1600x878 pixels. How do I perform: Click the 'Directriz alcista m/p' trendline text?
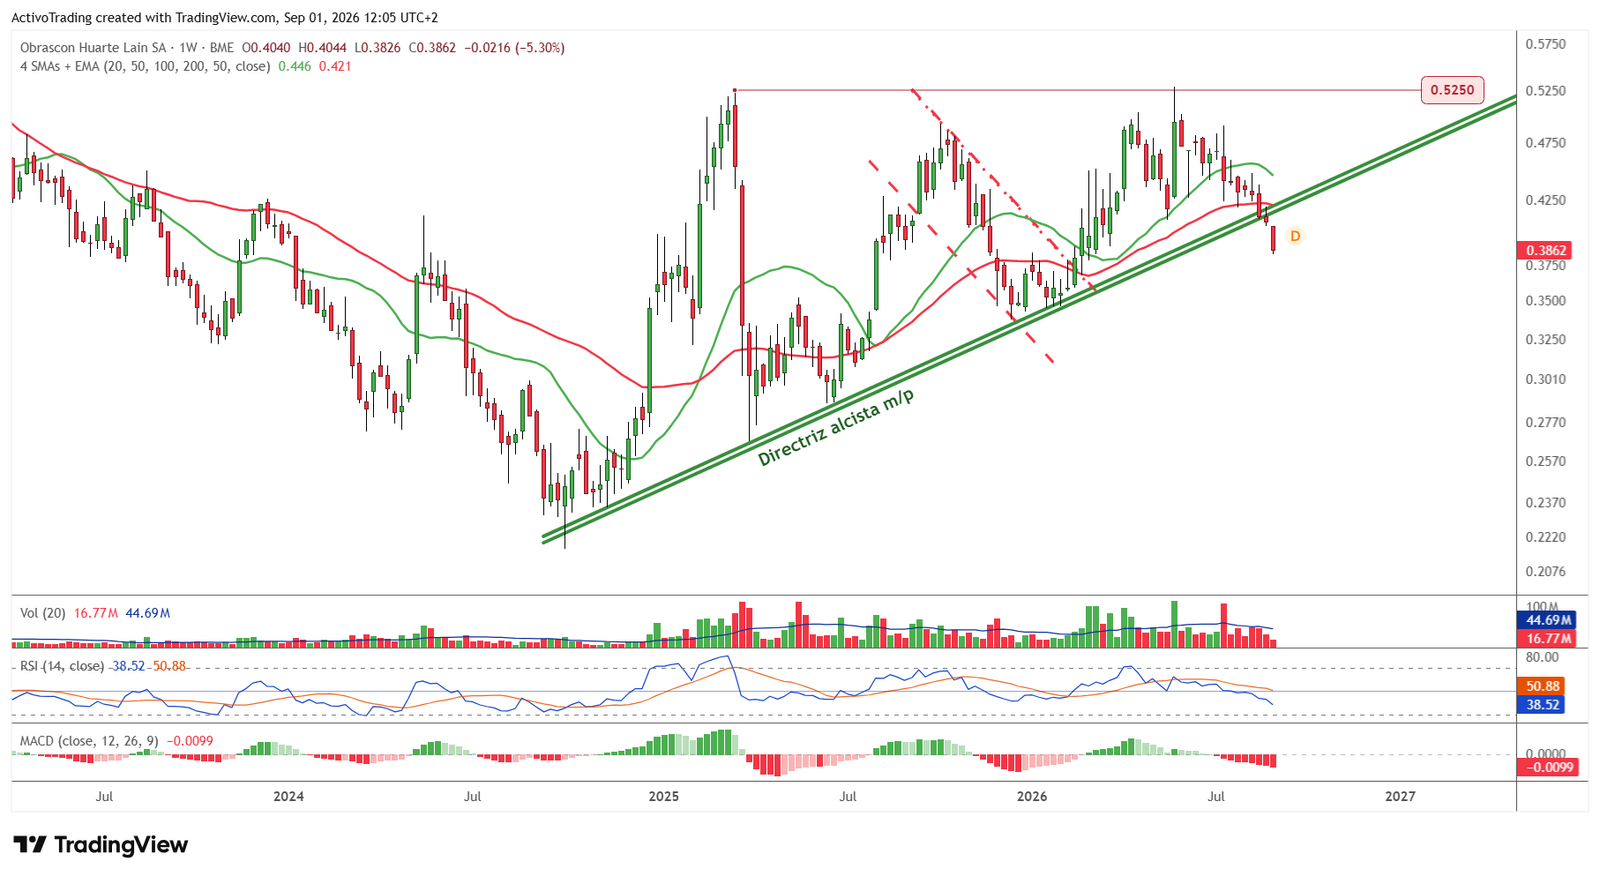tap(836, 428)
